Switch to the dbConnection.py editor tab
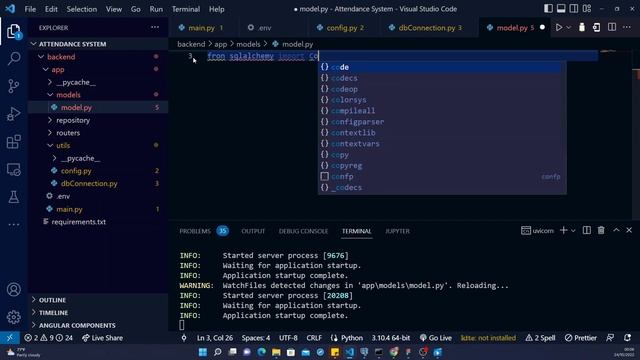The height and width of the screenshot is (360, 640). 426,28
